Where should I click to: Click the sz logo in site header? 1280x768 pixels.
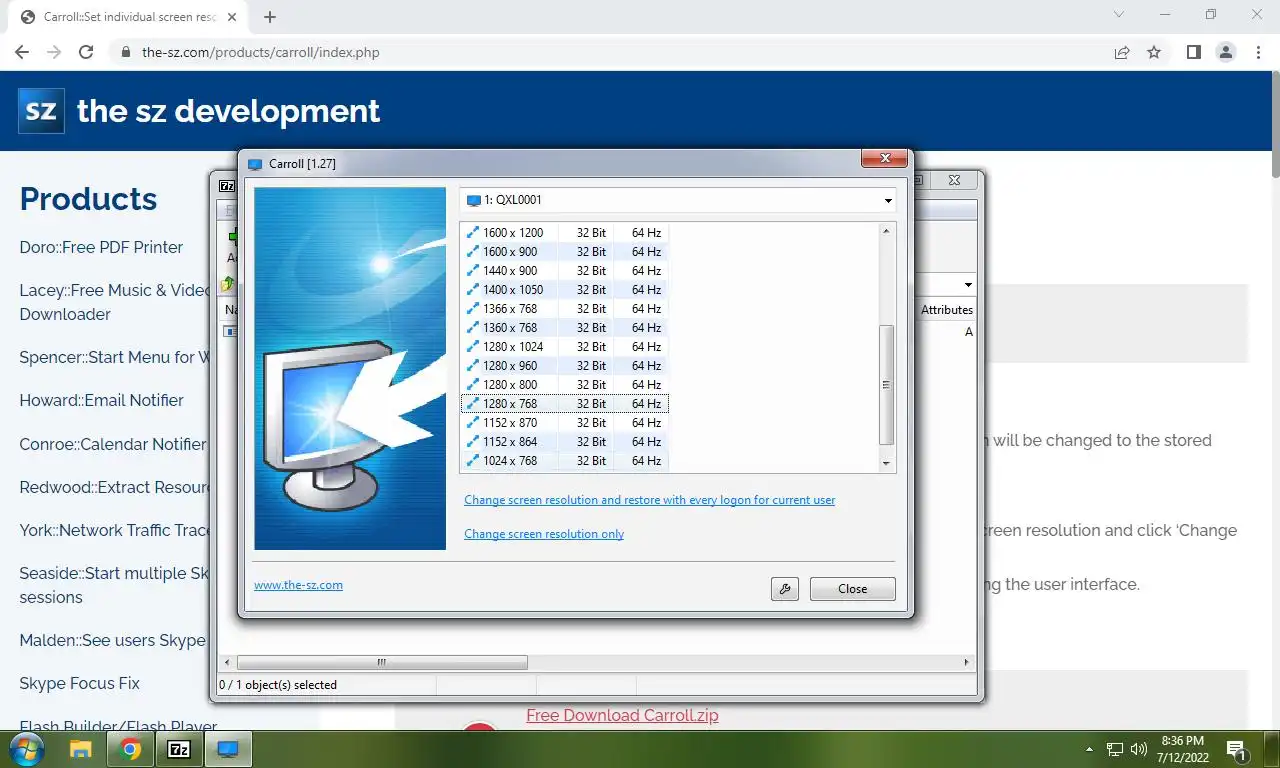pyautogui.click(x=41, y=110)
